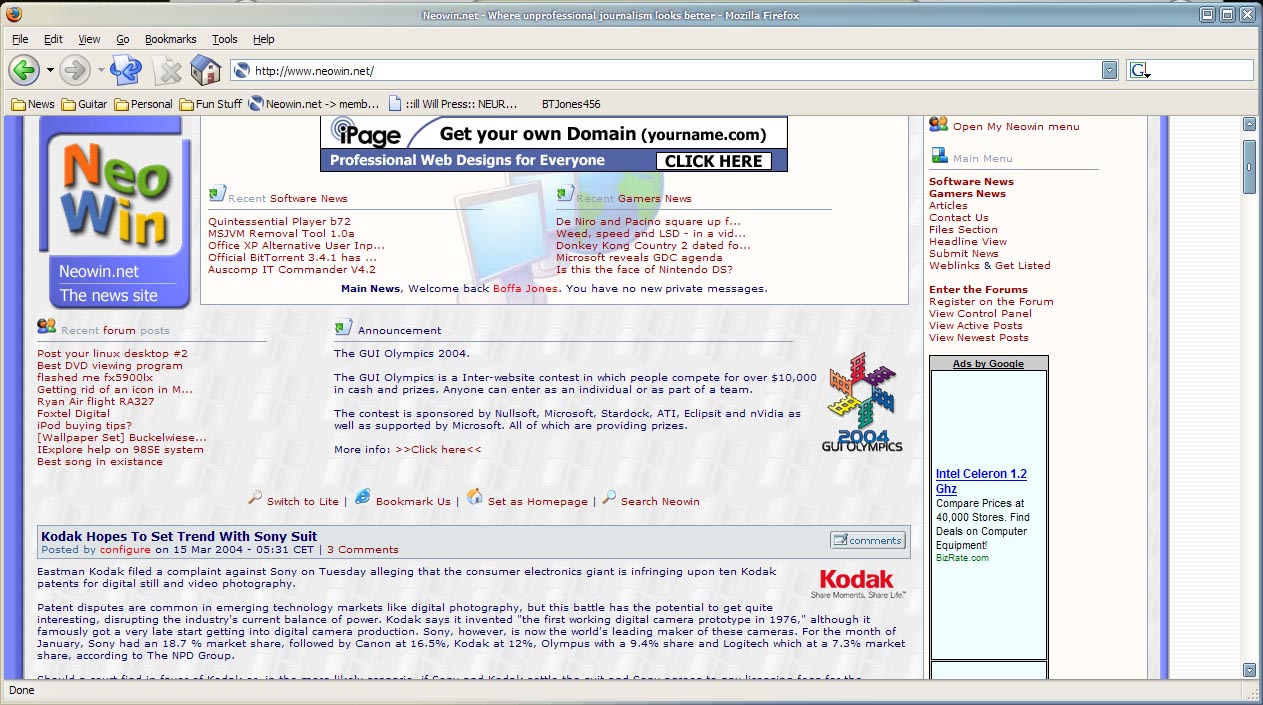Click the Stop loading icon
The image size is (1263, 705).
[x=169, y=70]
